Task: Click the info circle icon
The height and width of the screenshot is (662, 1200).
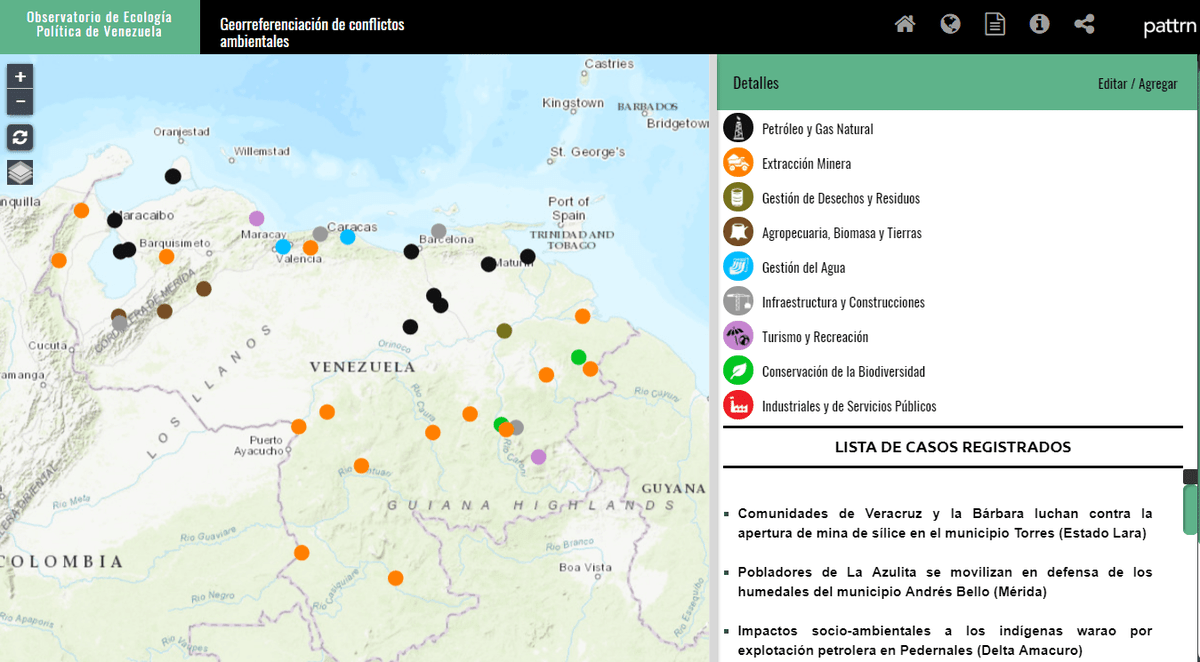Action: point(1039,24)
